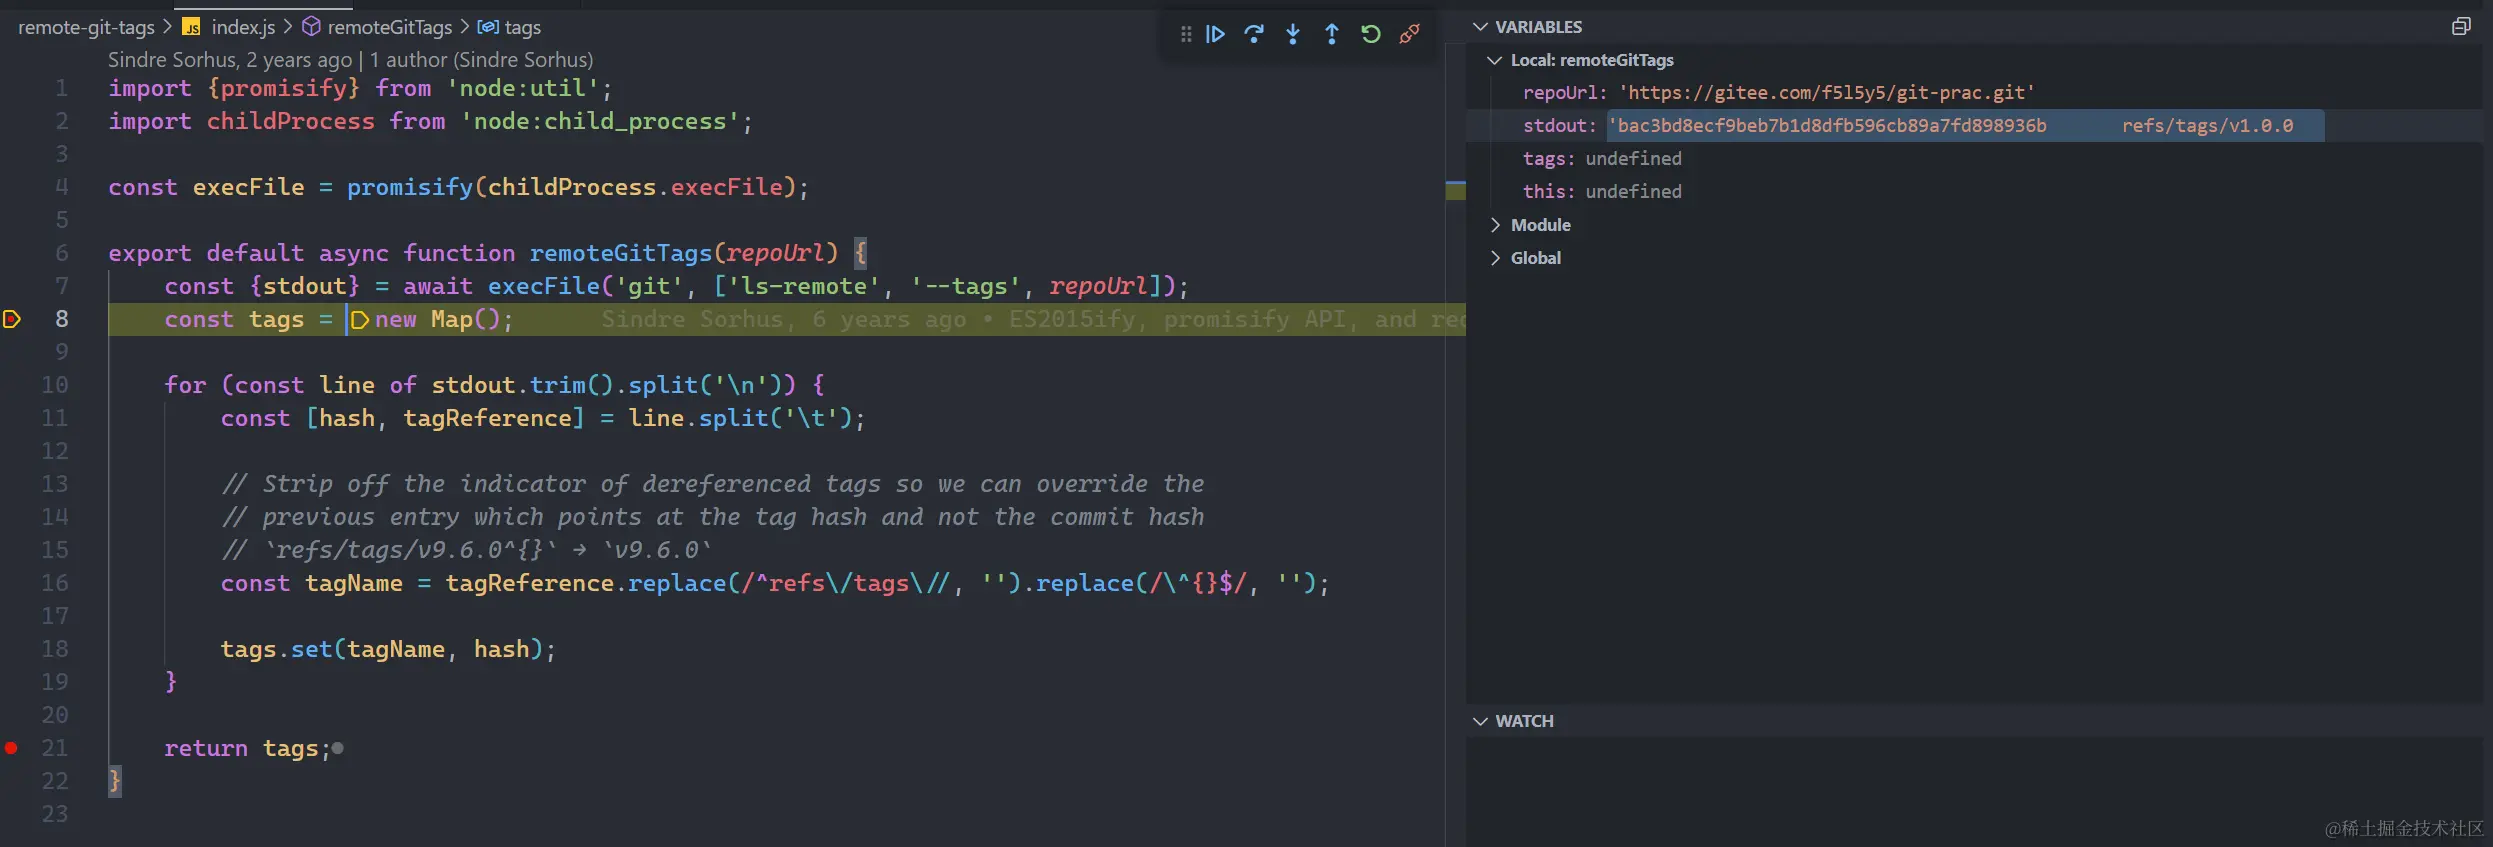Expand the Global scope
Viewport: 2493px width, 847px height.
[x=1495, y=258]
